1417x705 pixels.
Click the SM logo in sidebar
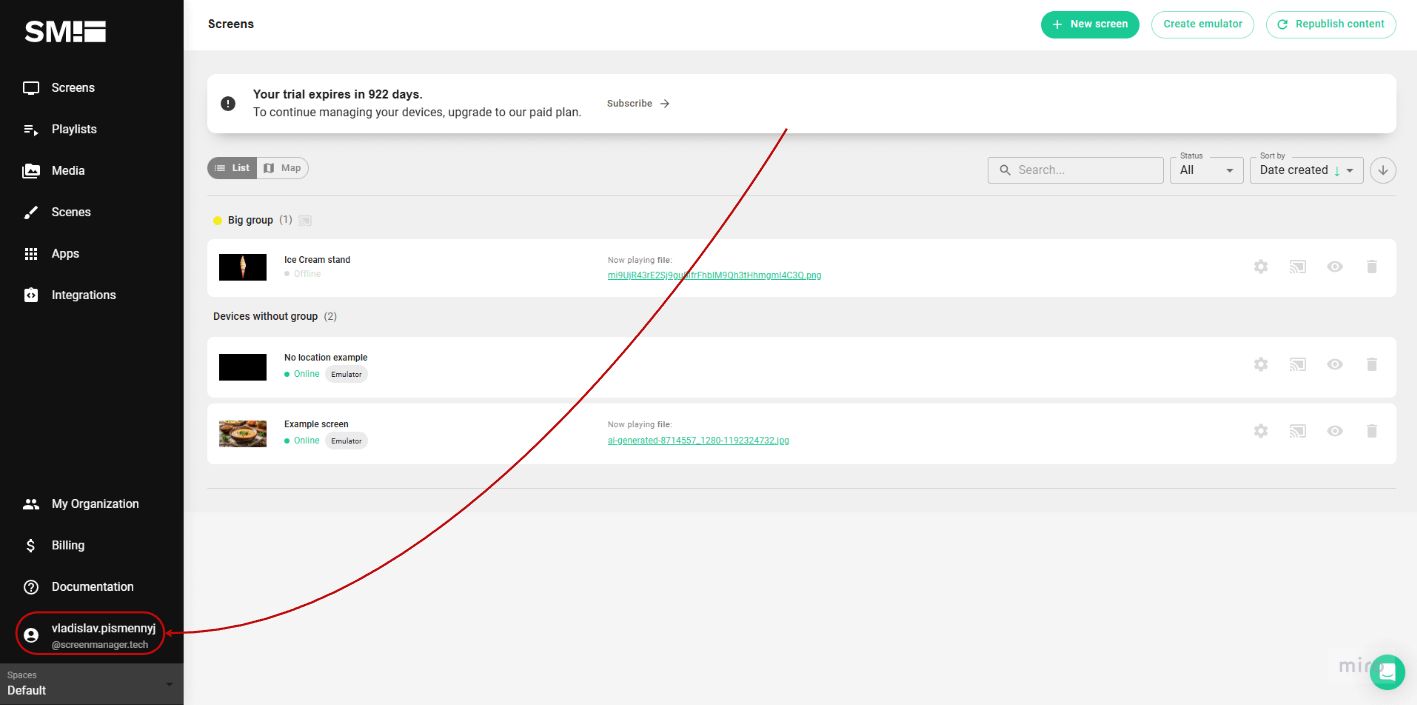click(x=65, y=32)
